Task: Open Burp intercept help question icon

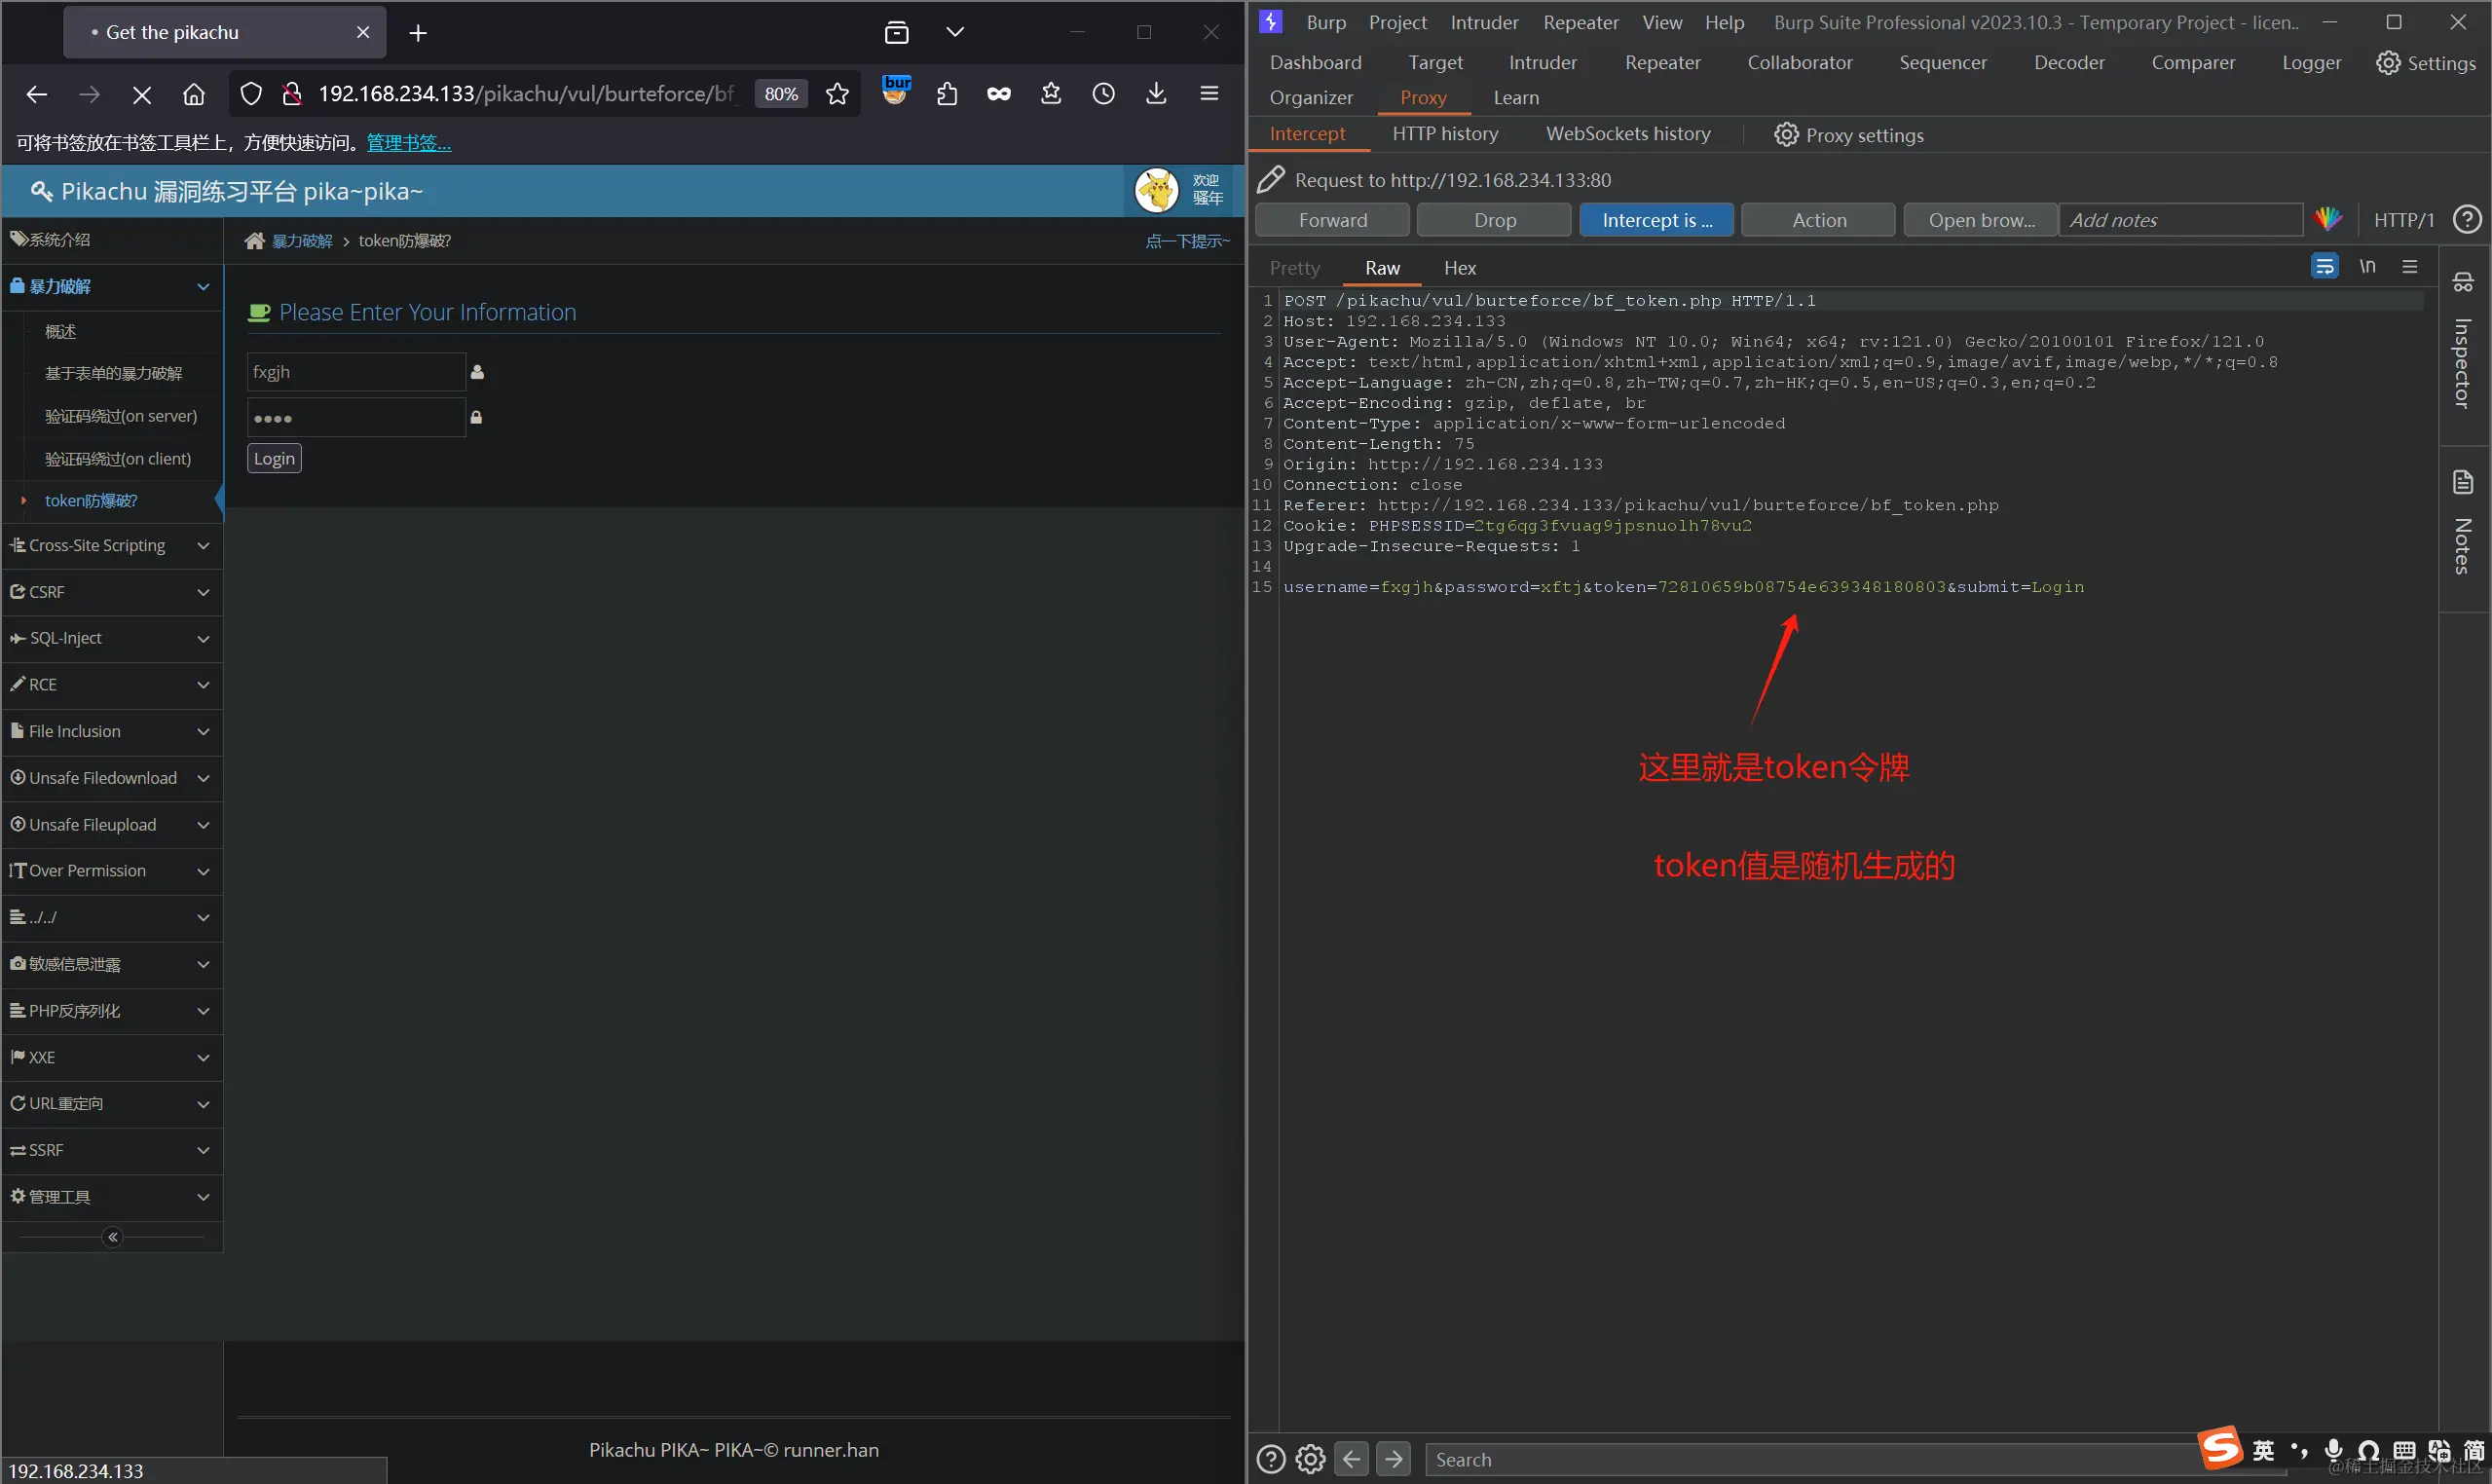Action: tap(2467, 219)
